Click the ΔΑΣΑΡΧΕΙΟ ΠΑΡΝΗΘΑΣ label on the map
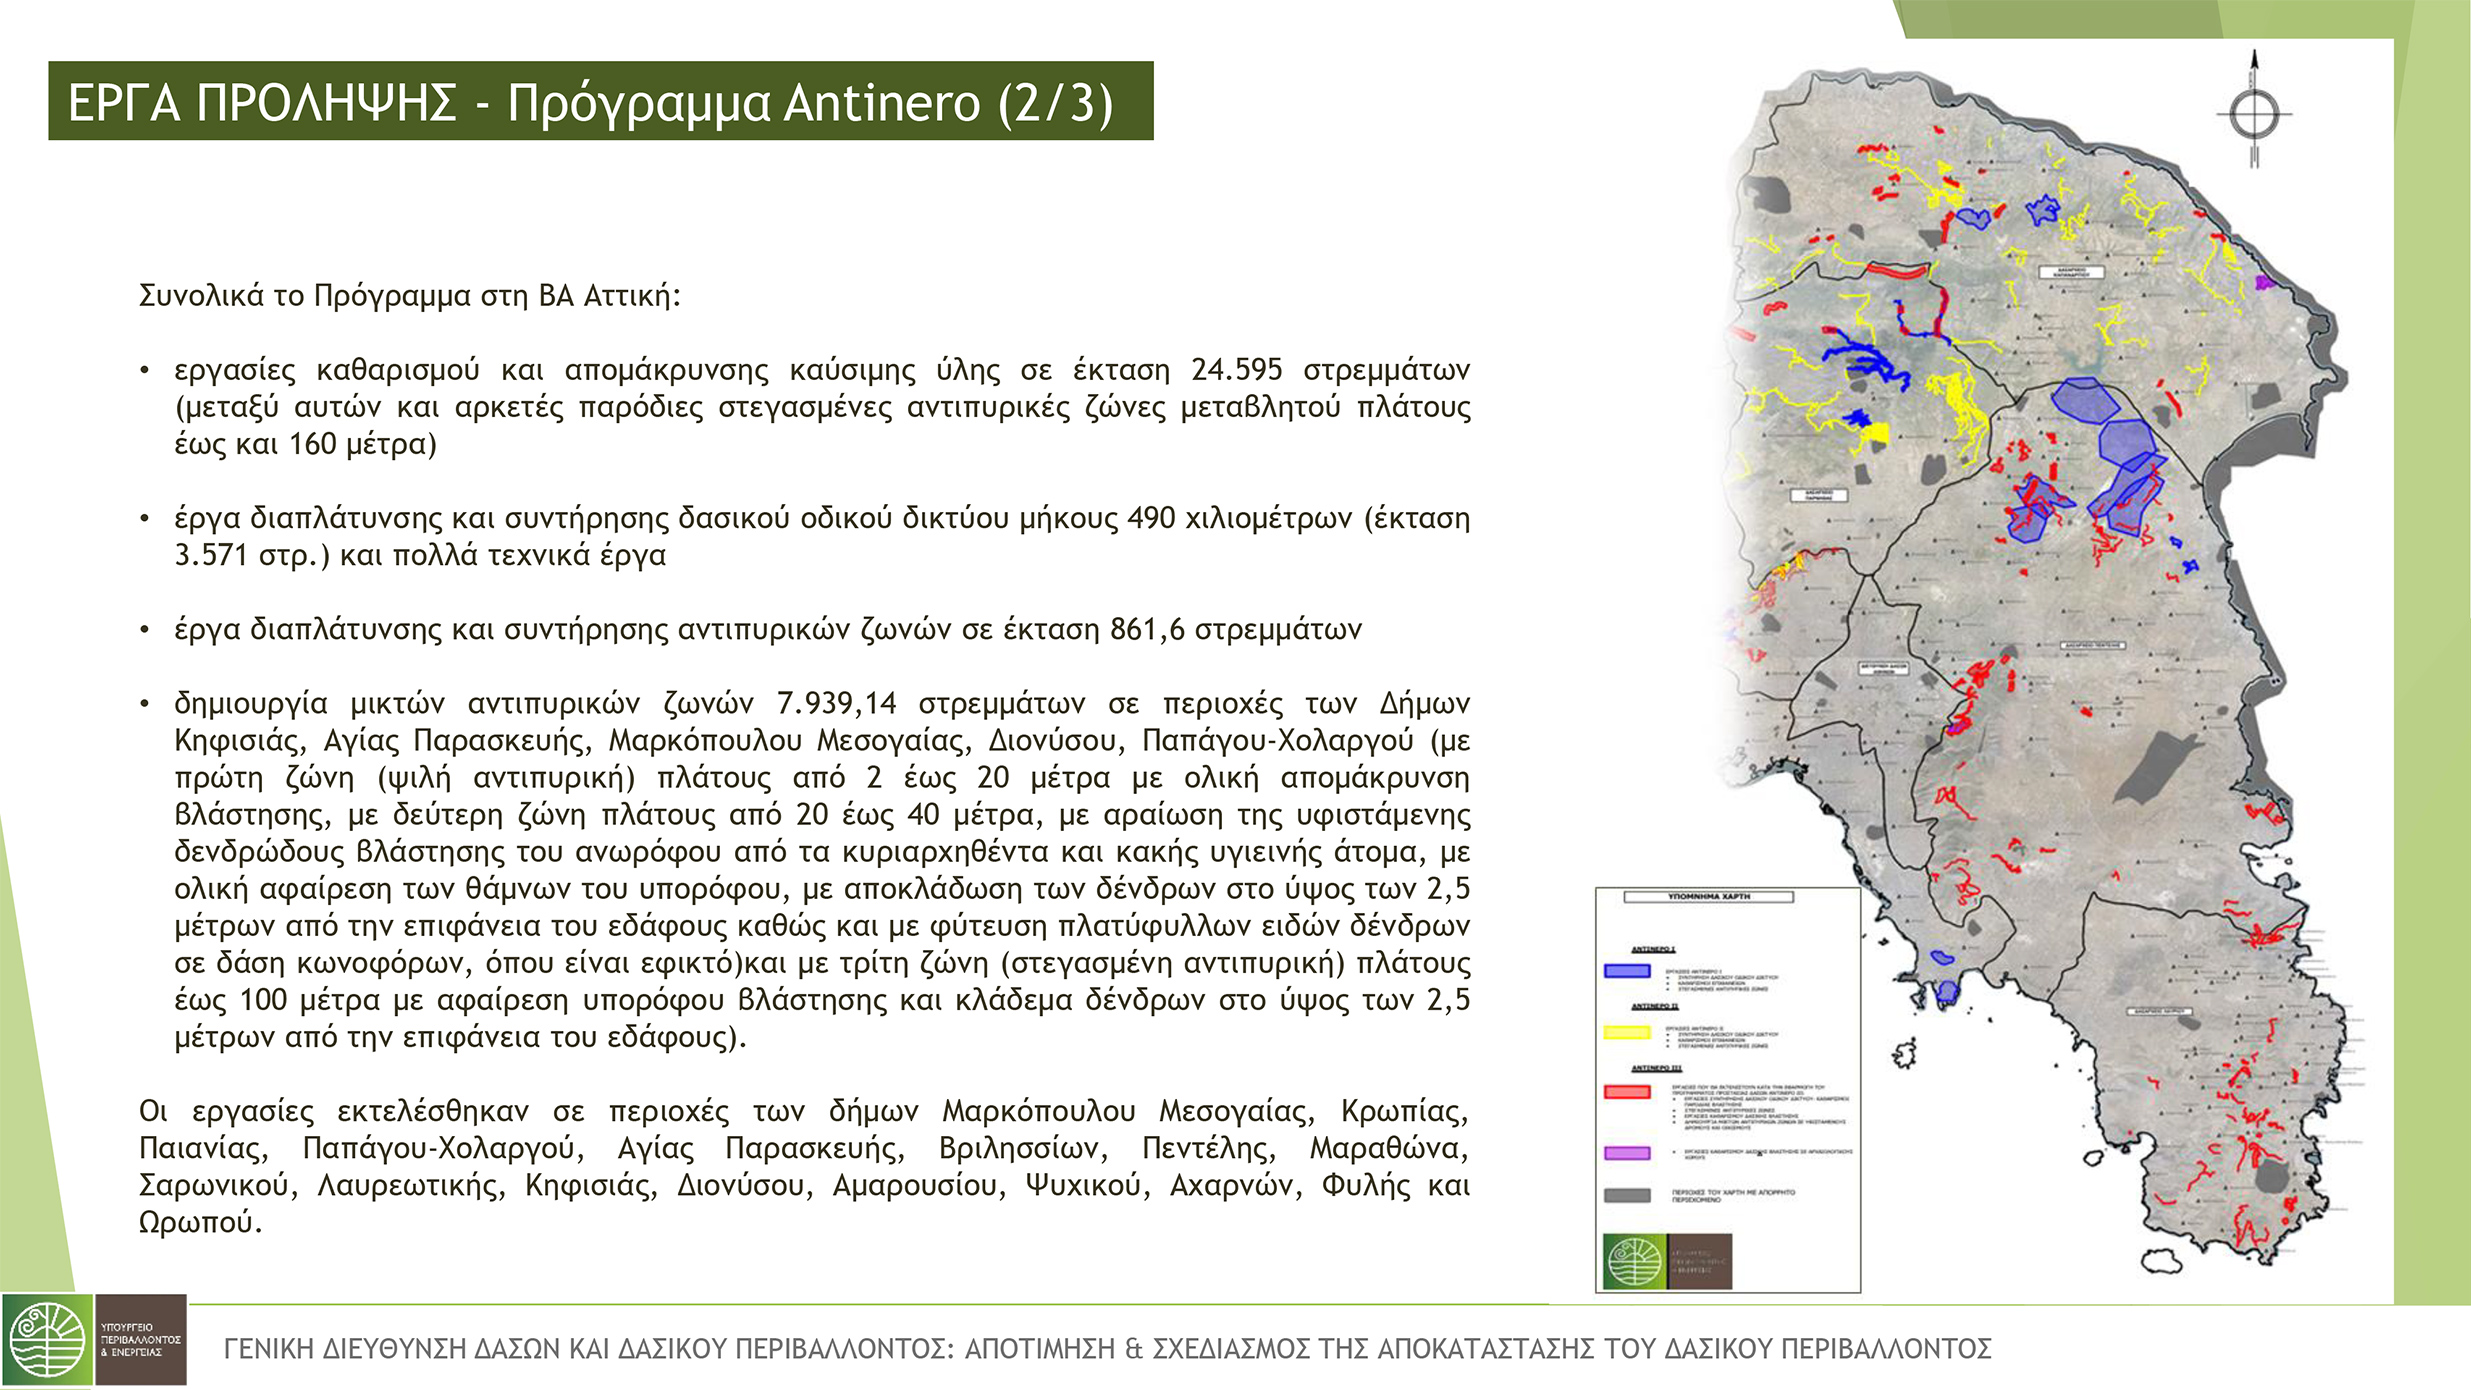This screenshot has height=1390, width=2471. 1820,495
